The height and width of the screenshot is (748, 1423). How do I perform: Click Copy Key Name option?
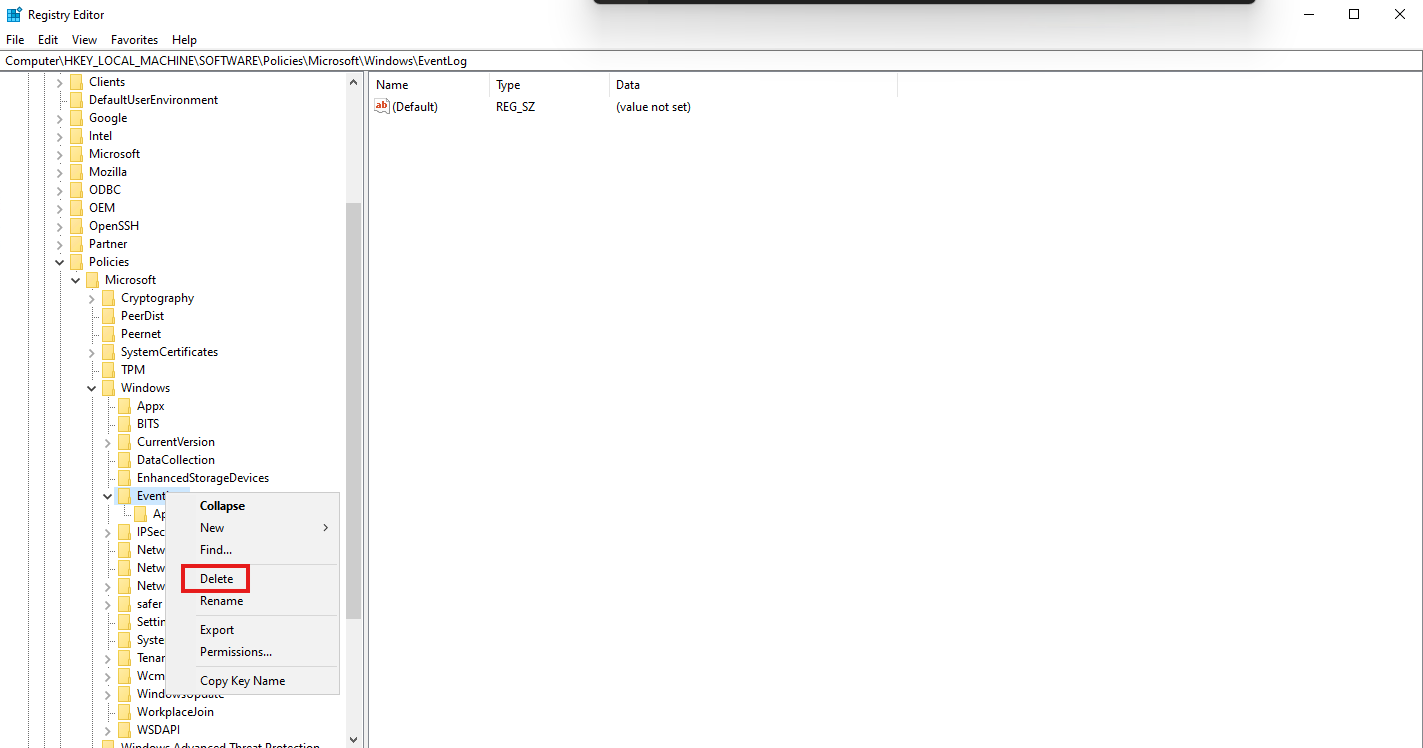click(242, 681)
